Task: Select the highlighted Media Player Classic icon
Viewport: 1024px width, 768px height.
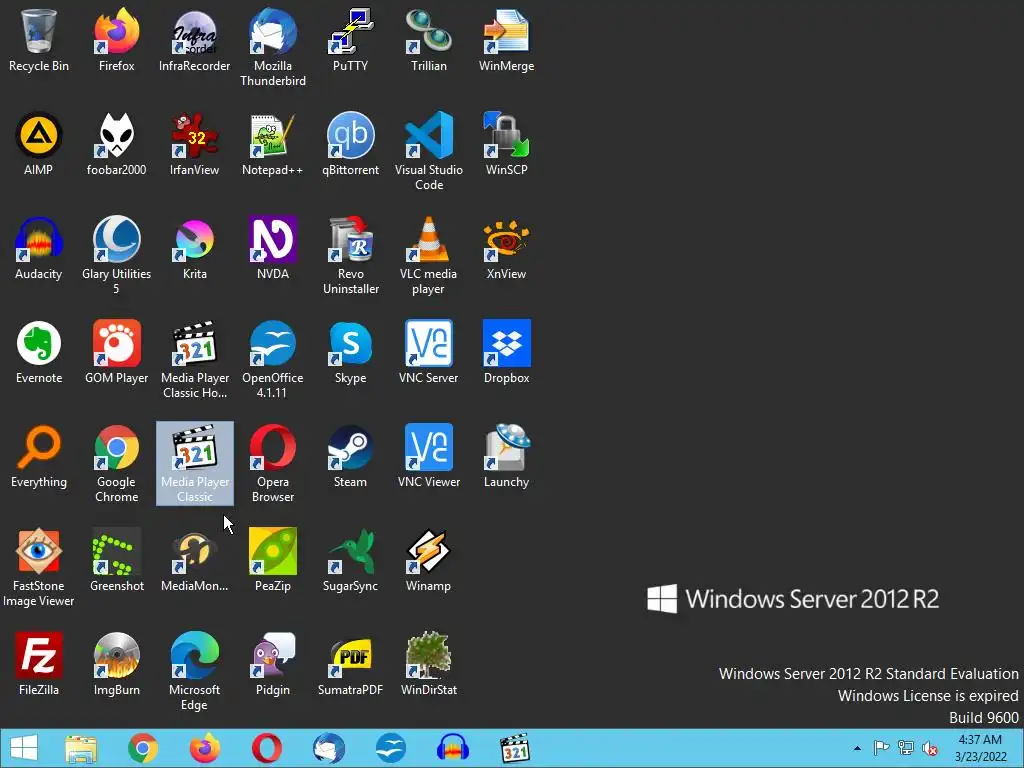Action: click(195, 463)
